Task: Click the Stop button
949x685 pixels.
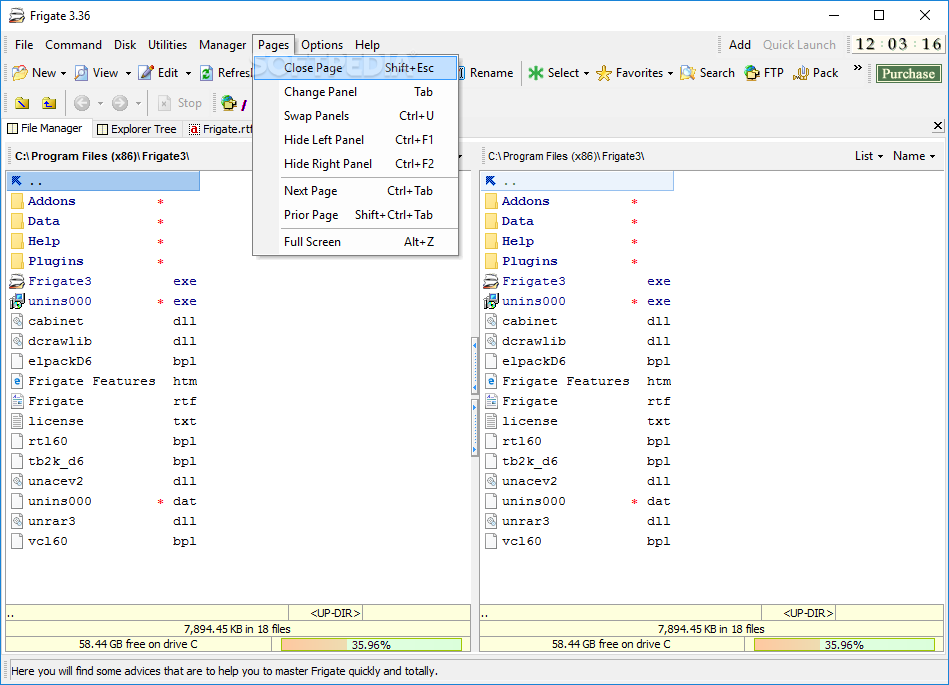Action: (x=180, y=103)
